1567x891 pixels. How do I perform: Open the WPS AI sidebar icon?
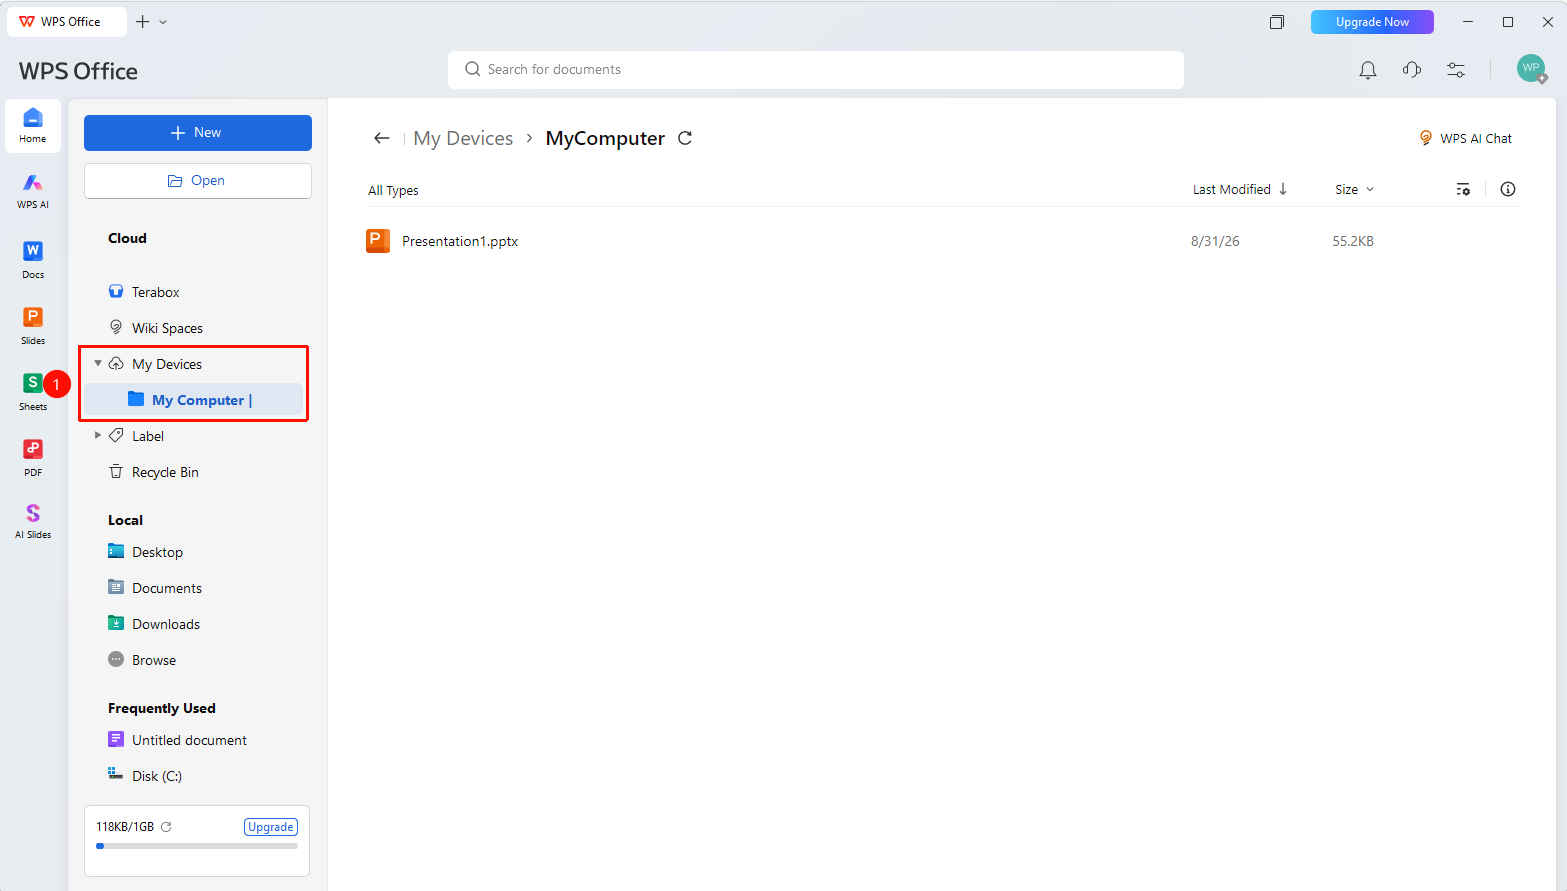[33, 190]
